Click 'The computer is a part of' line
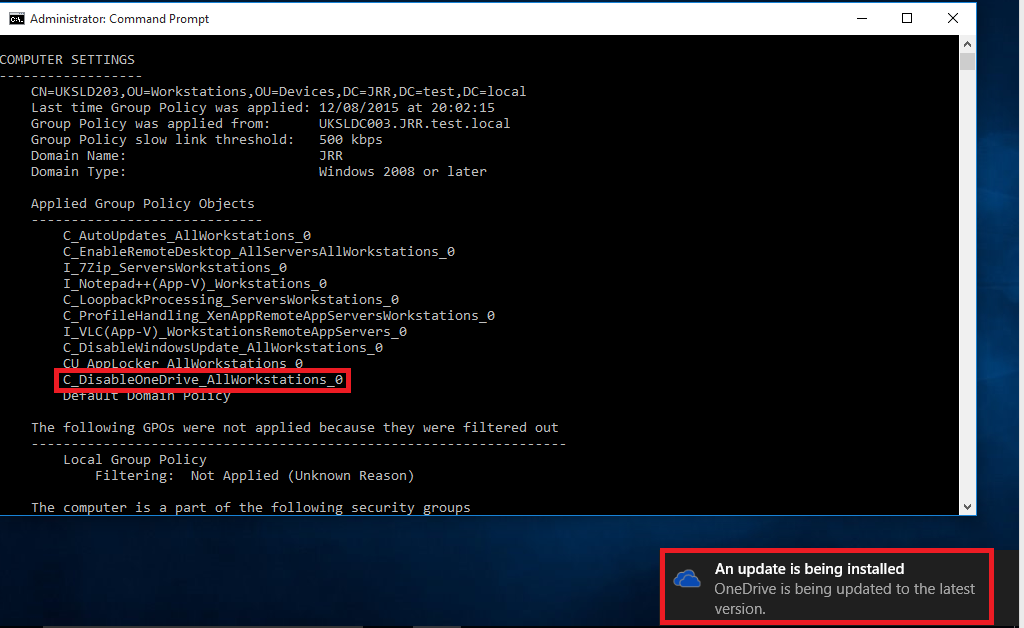1024x628 pixels. tap(251, 507)
